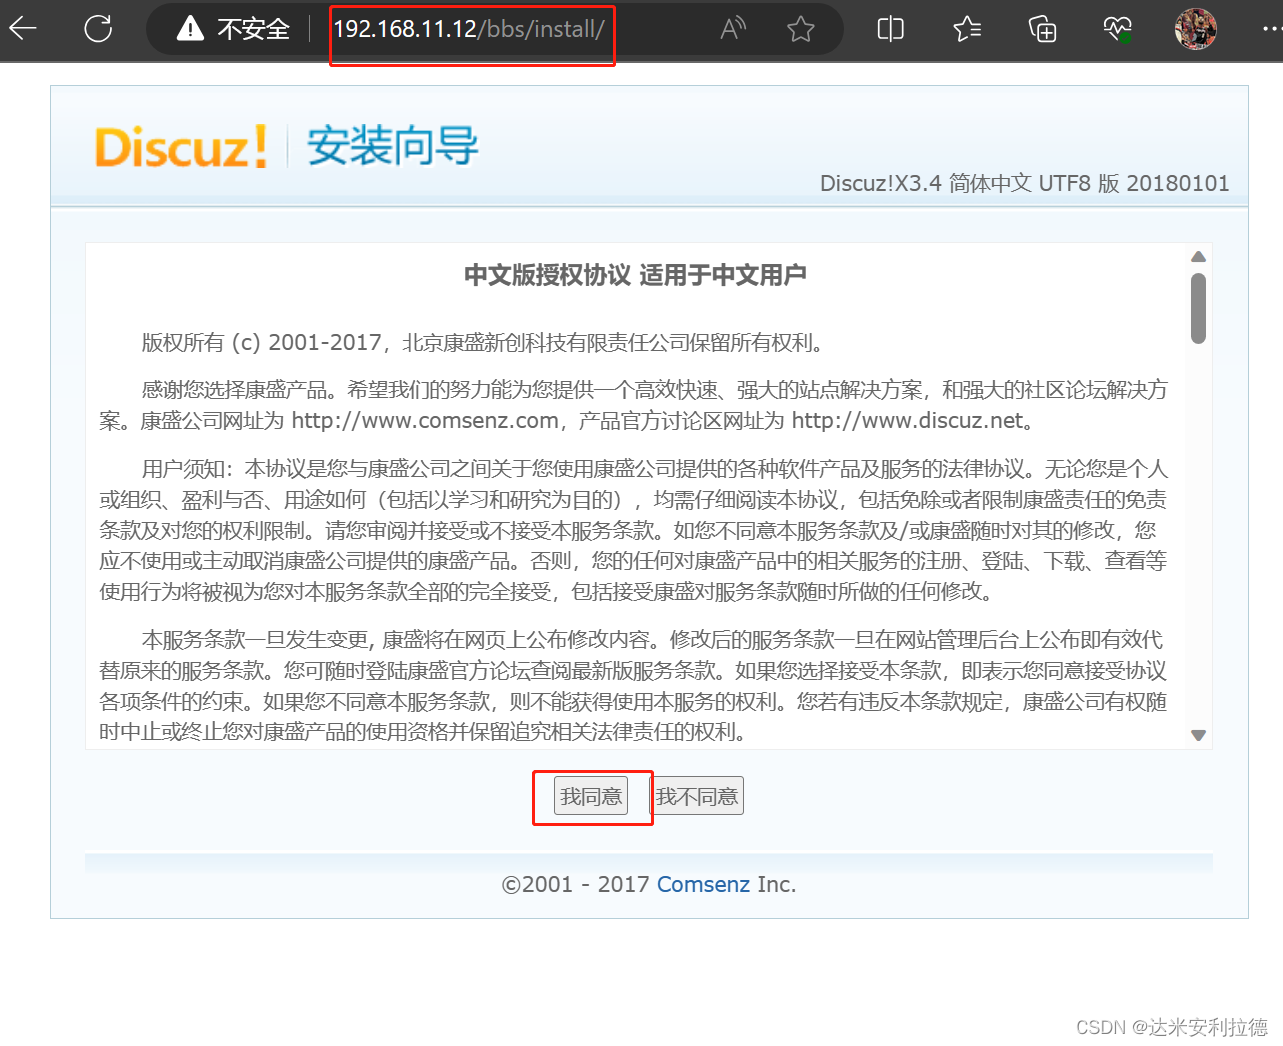Click the 我同意 button
This screenshot has height=1046, width=1283.
point(591,796)
